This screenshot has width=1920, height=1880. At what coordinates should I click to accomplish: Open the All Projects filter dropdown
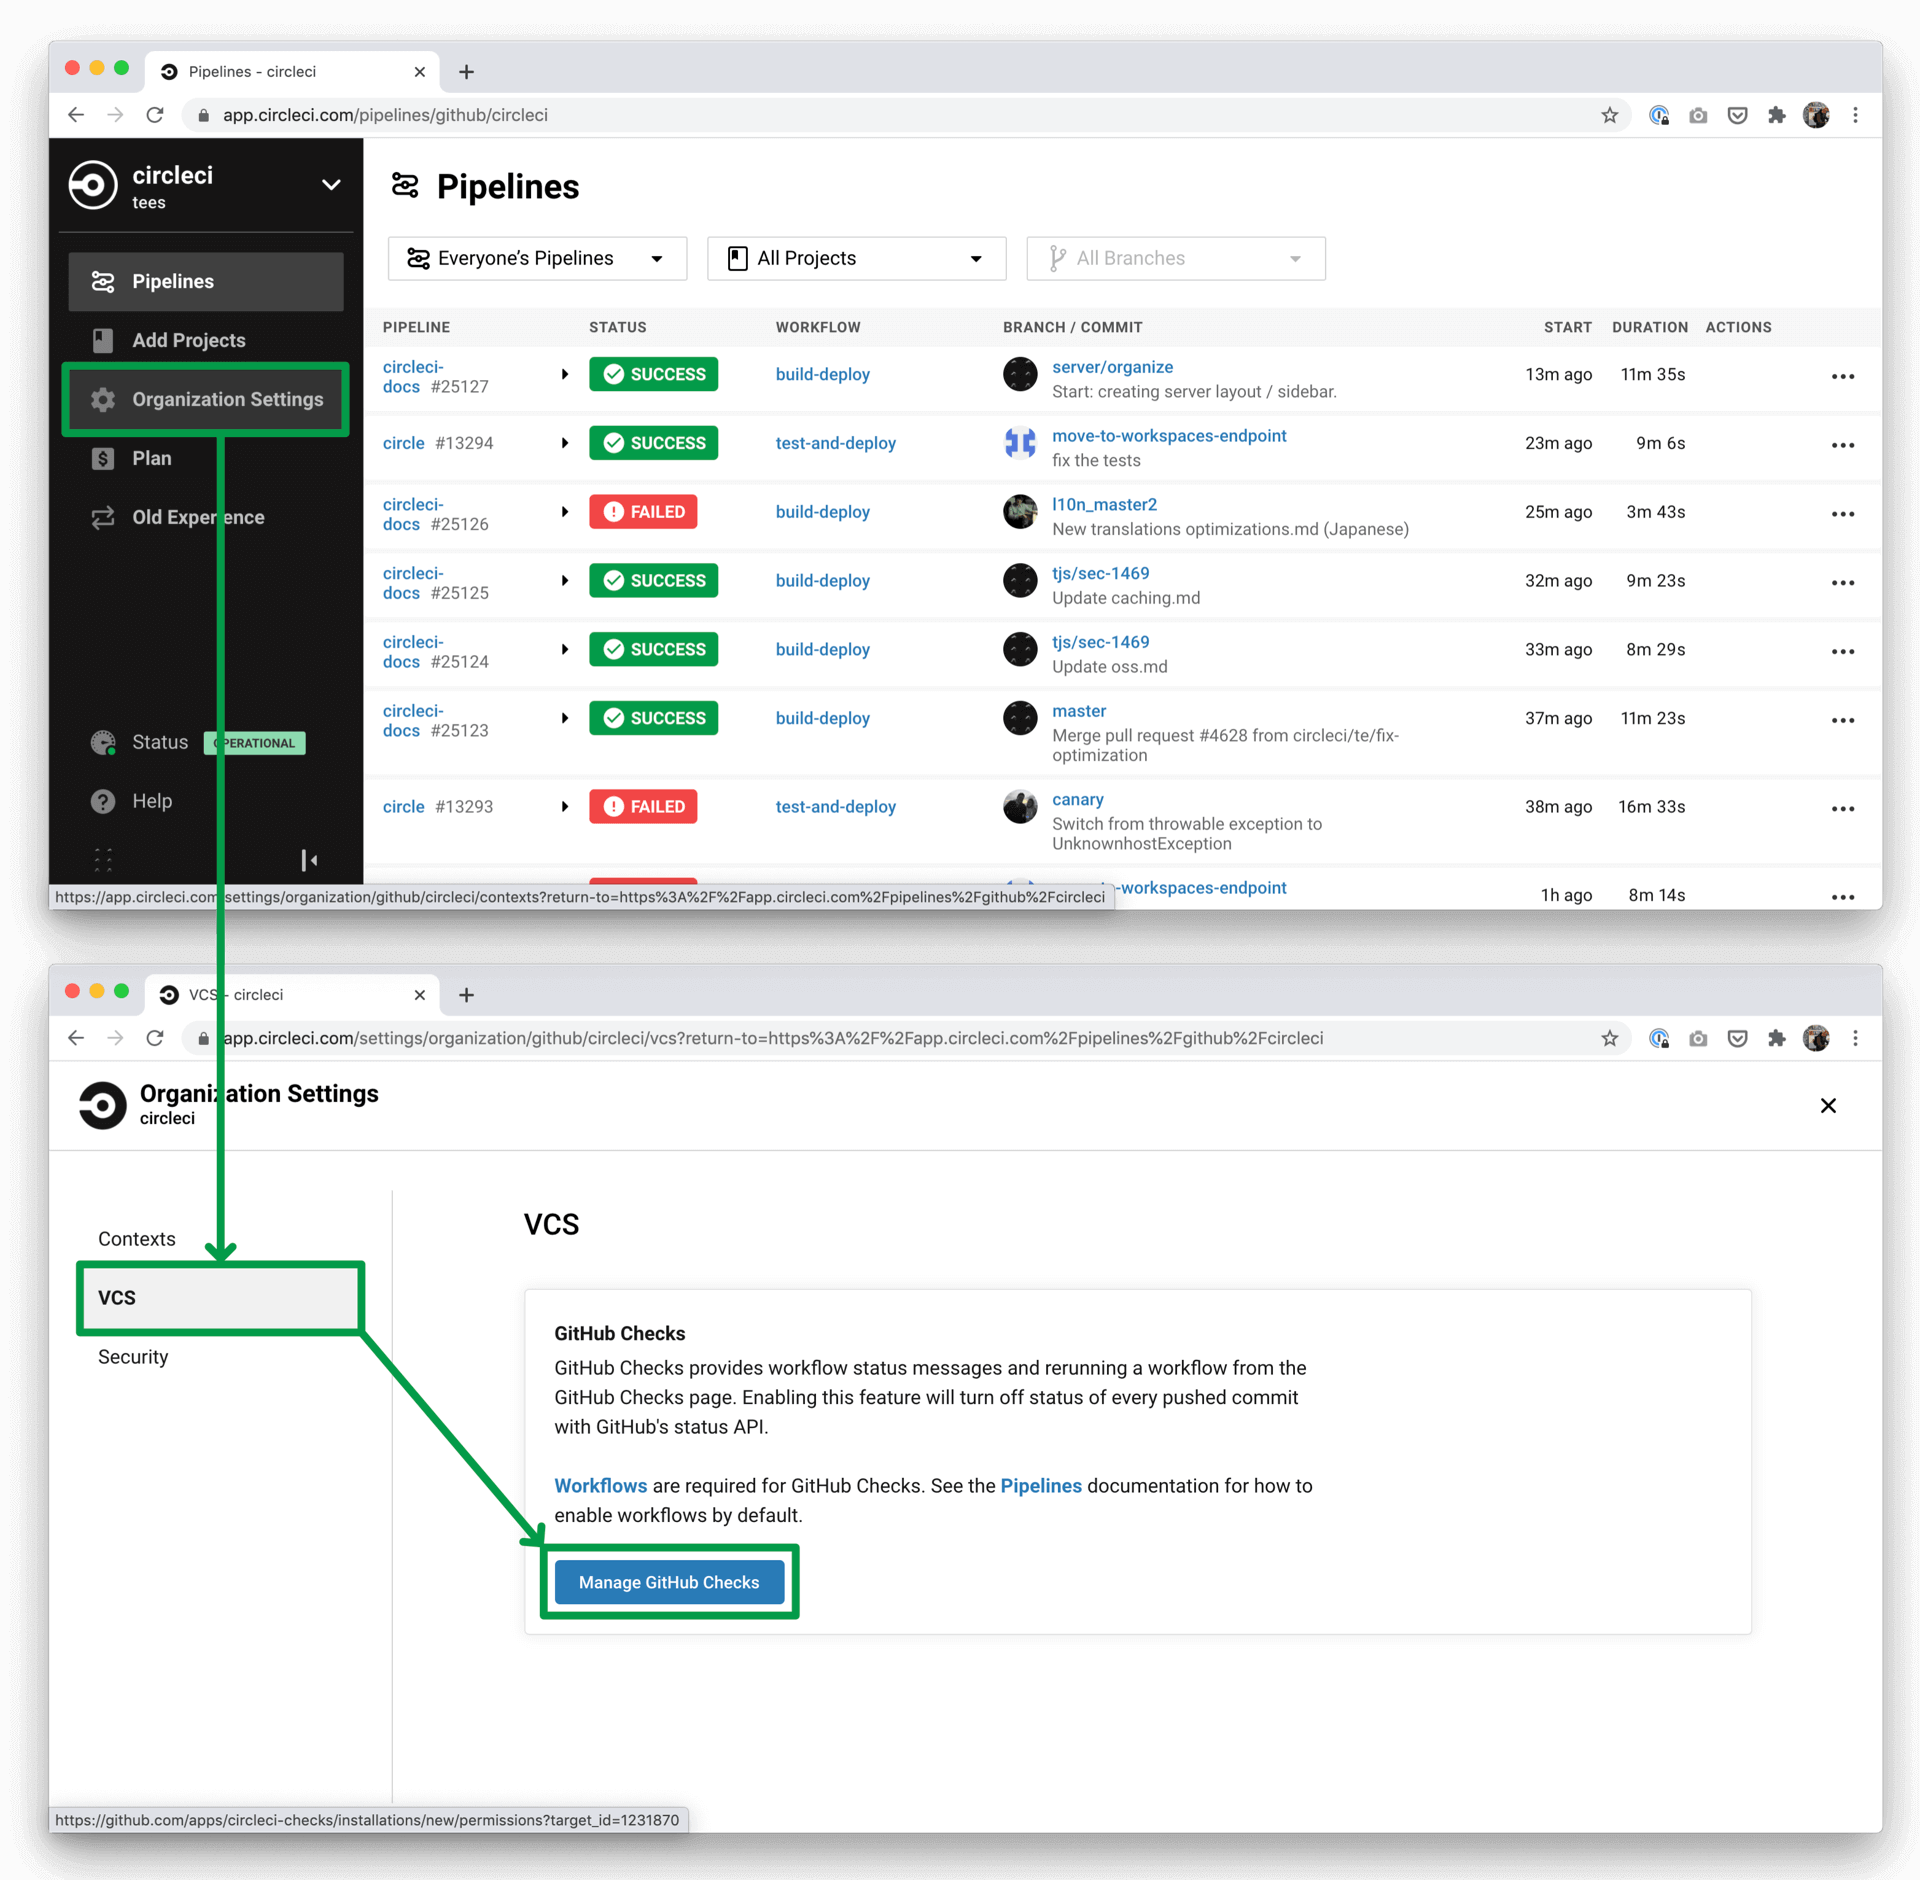tap(856, 259)
